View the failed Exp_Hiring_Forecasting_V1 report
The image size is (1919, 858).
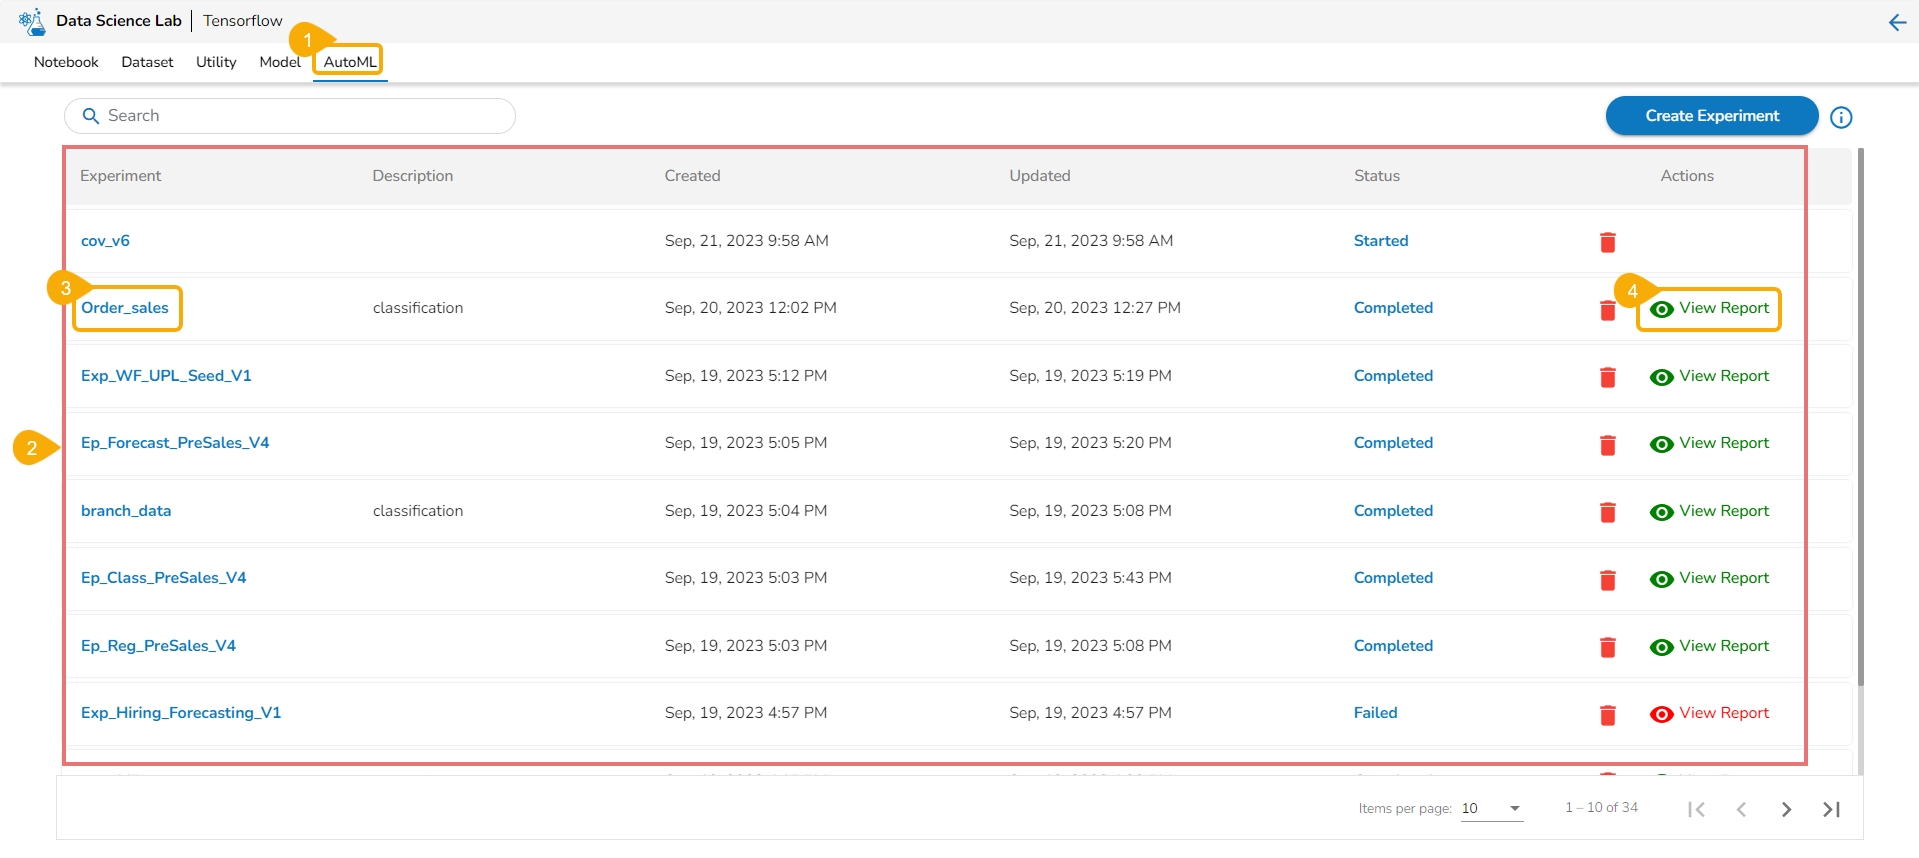1709,713
